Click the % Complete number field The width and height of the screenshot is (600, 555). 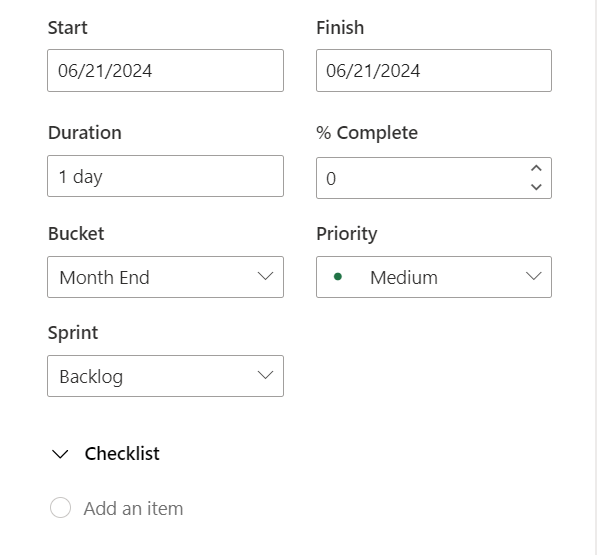click(x=420, y=179)
